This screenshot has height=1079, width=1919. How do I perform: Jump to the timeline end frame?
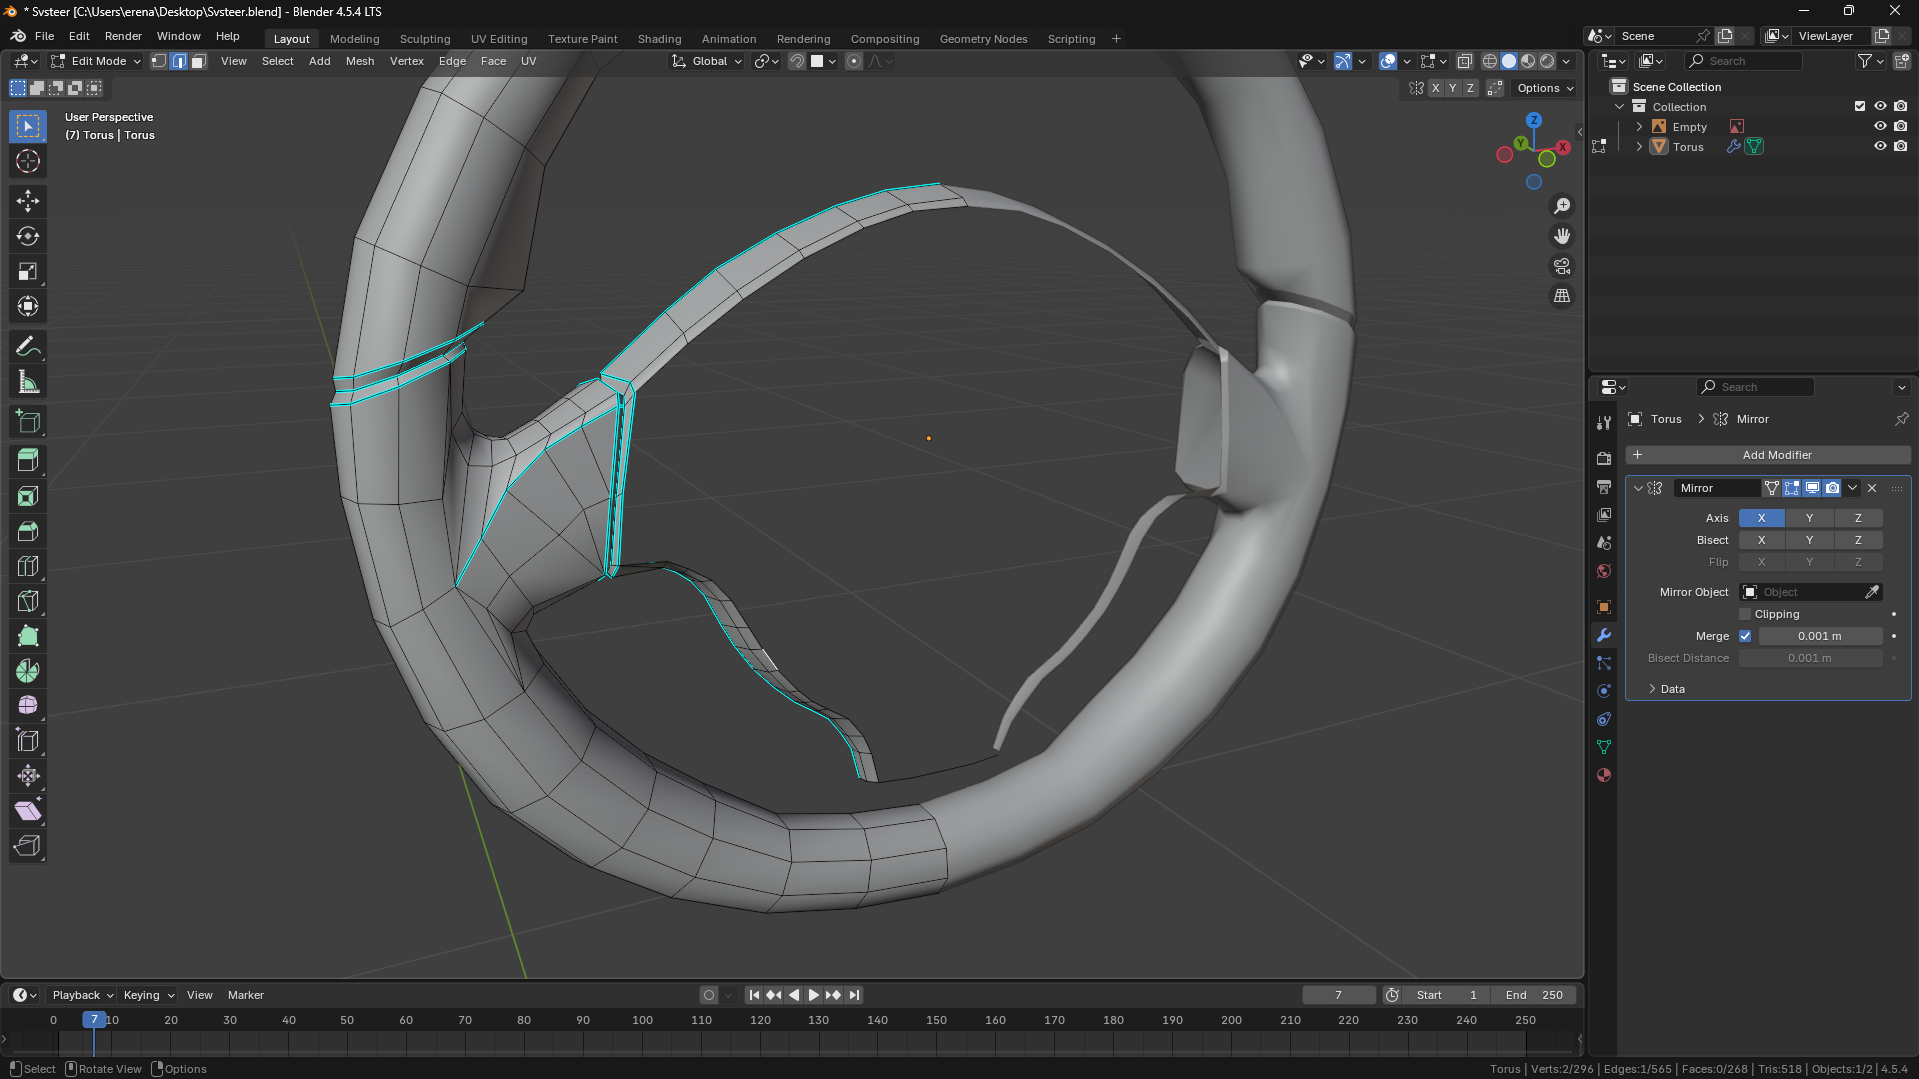[x=854, y=995]
